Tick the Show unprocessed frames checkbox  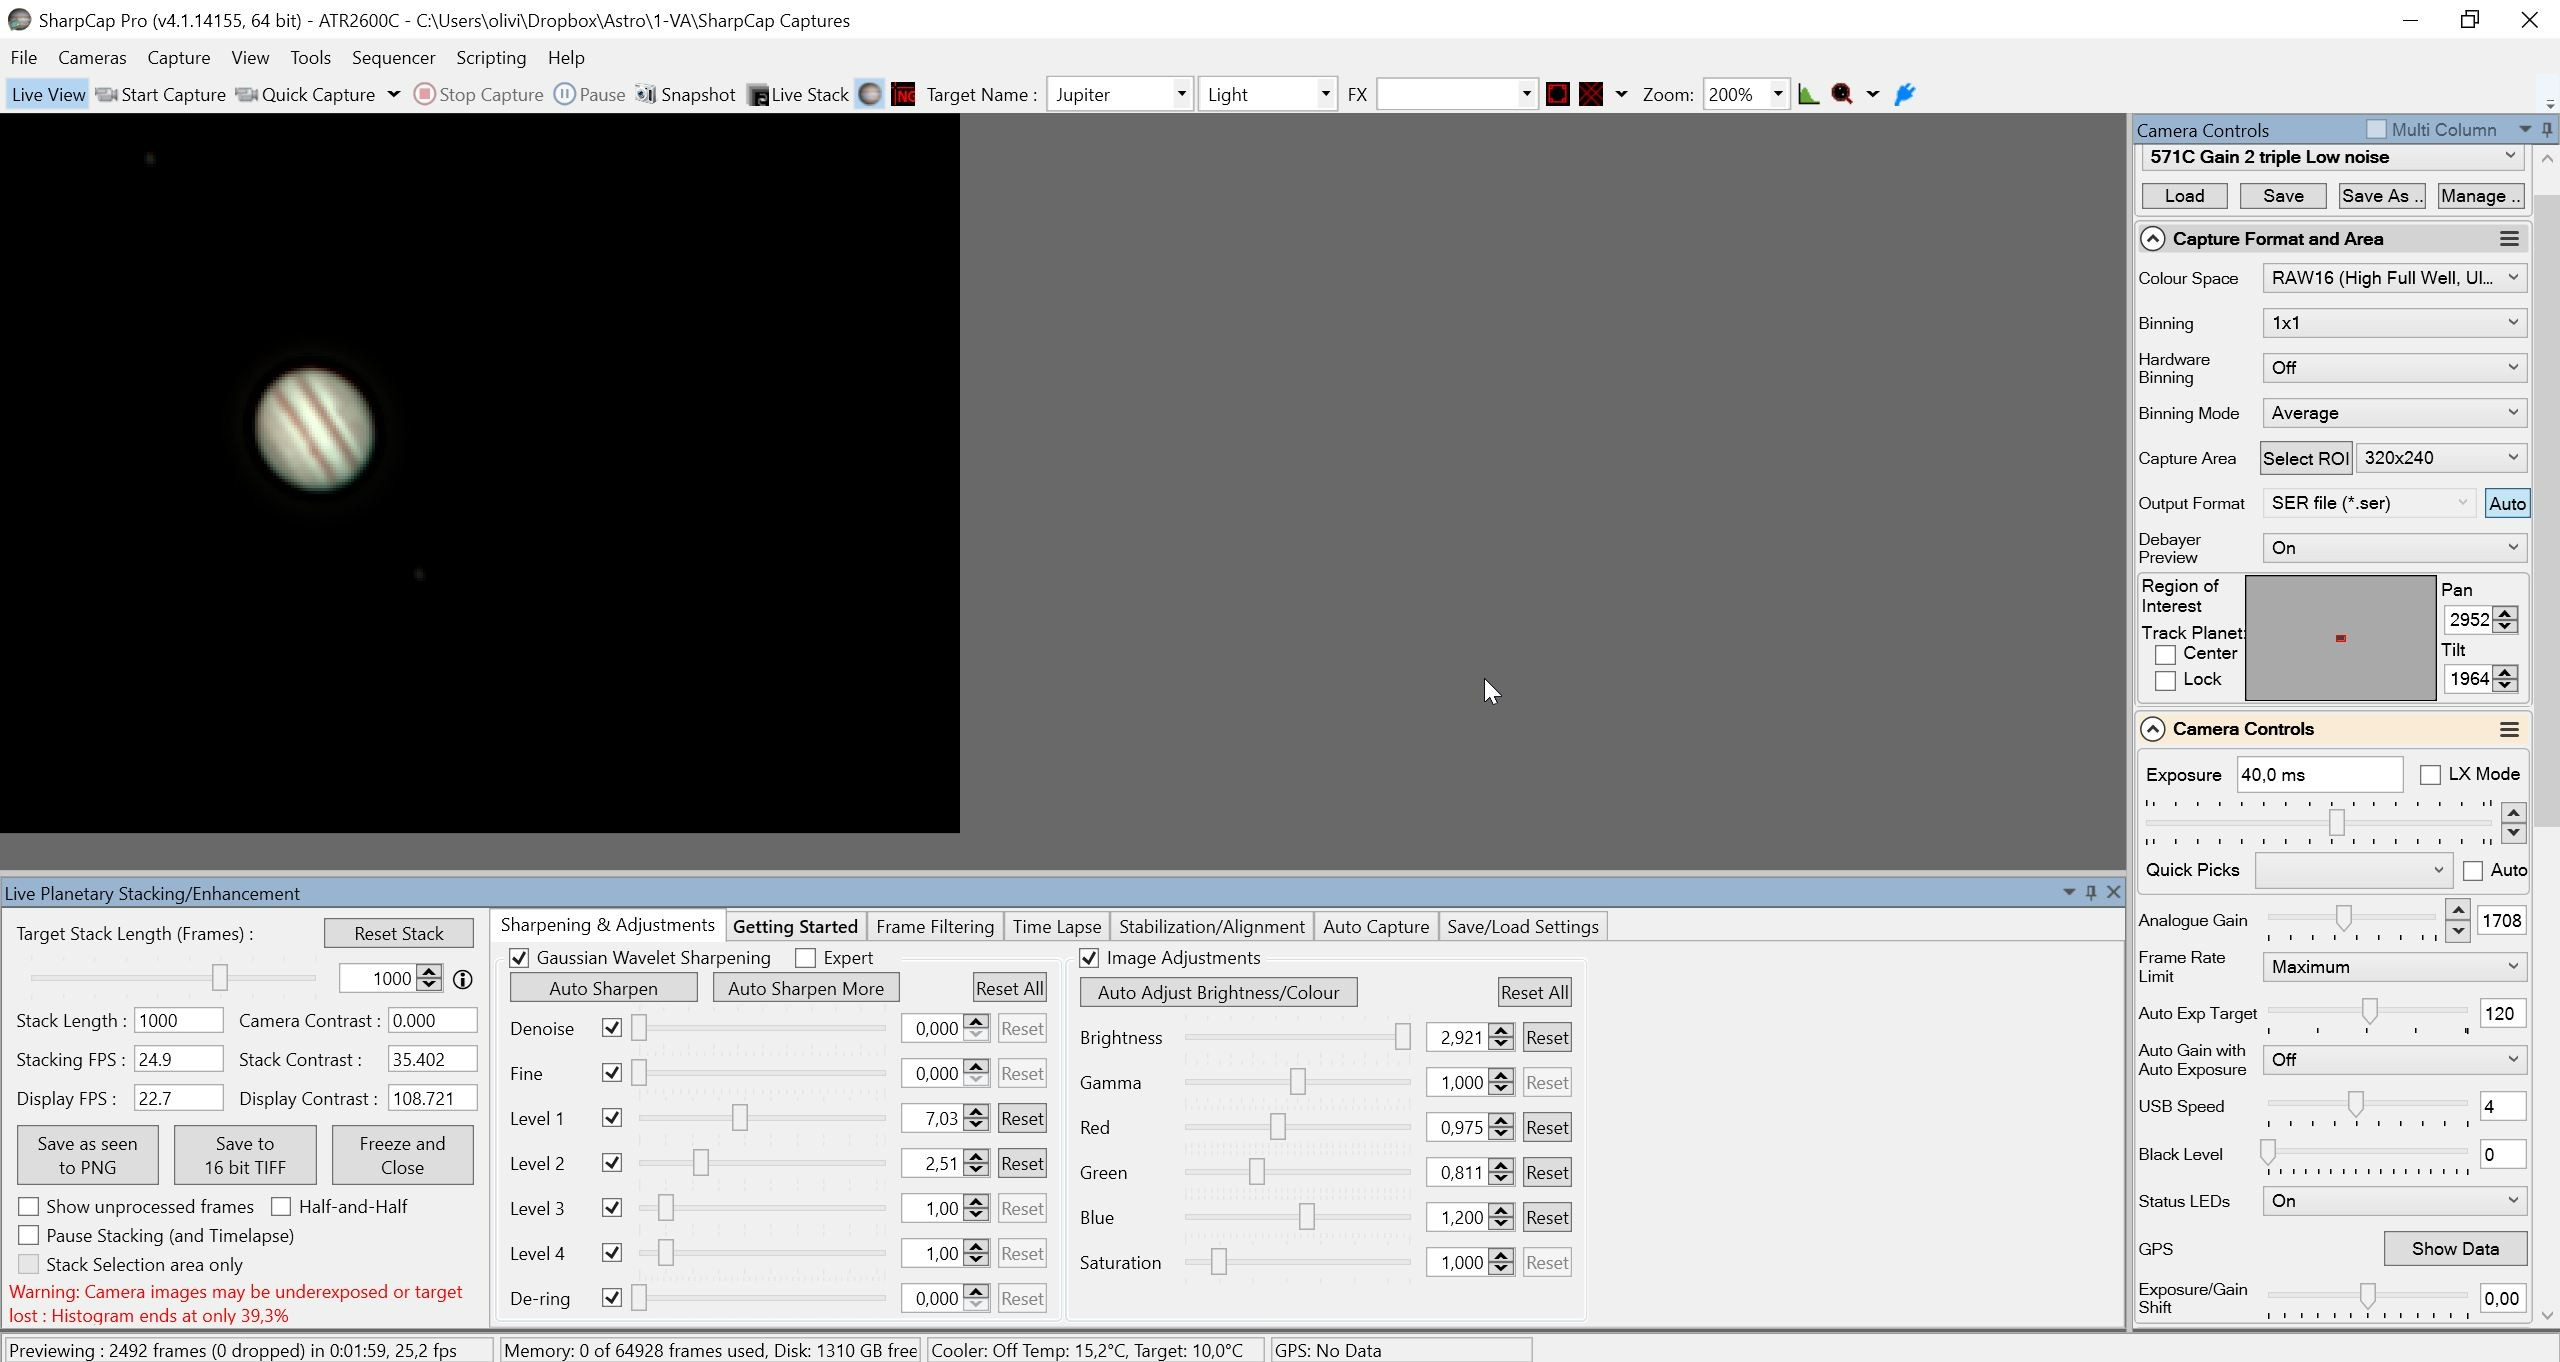pyautogui.click(x=29, y=1207)
